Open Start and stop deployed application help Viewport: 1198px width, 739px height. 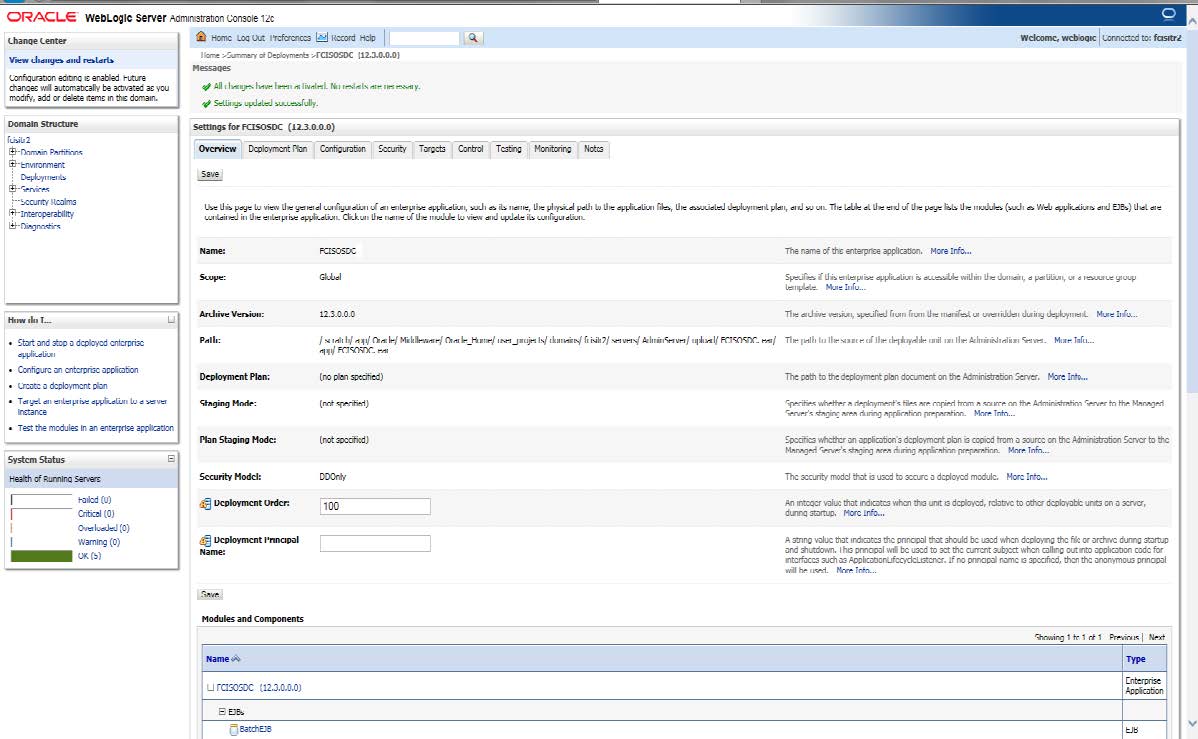(x=80, y=348)
